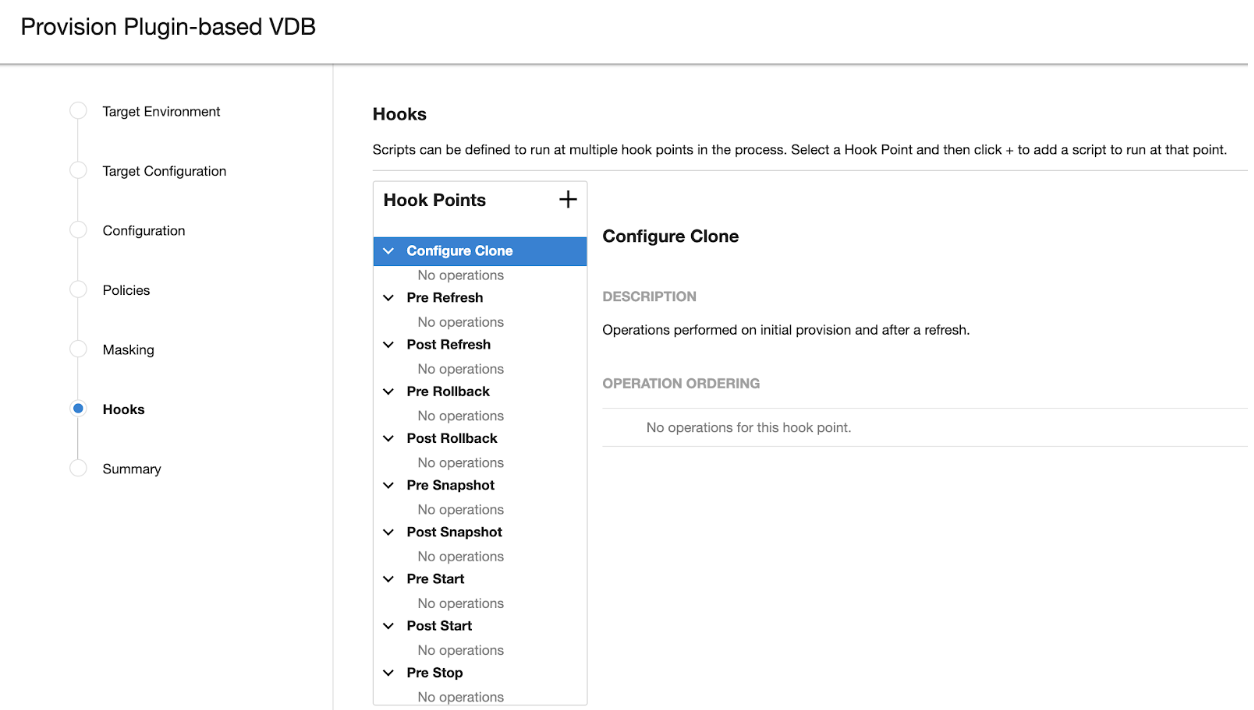The image size is (1254, 710).
Task: Select the Post Snapshot hook point
Action: (x=454, y=532)
